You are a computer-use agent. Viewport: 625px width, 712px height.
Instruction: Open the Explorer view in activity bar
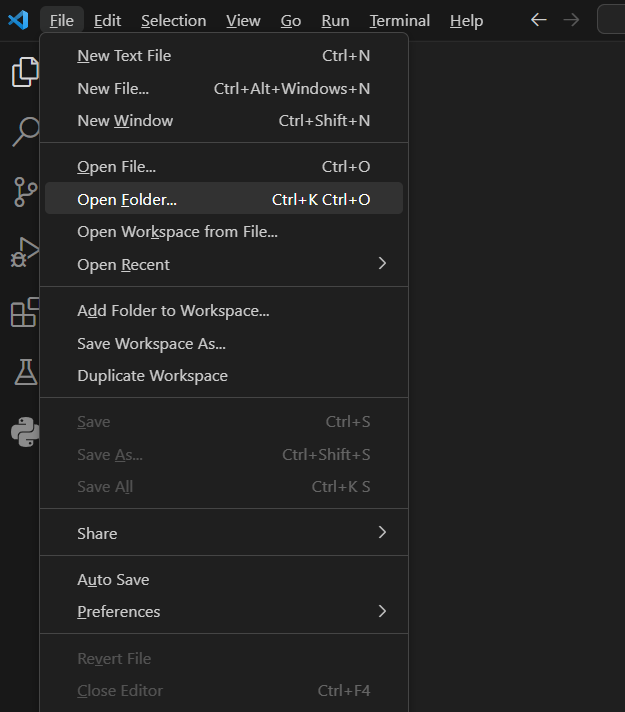point(25,72)
